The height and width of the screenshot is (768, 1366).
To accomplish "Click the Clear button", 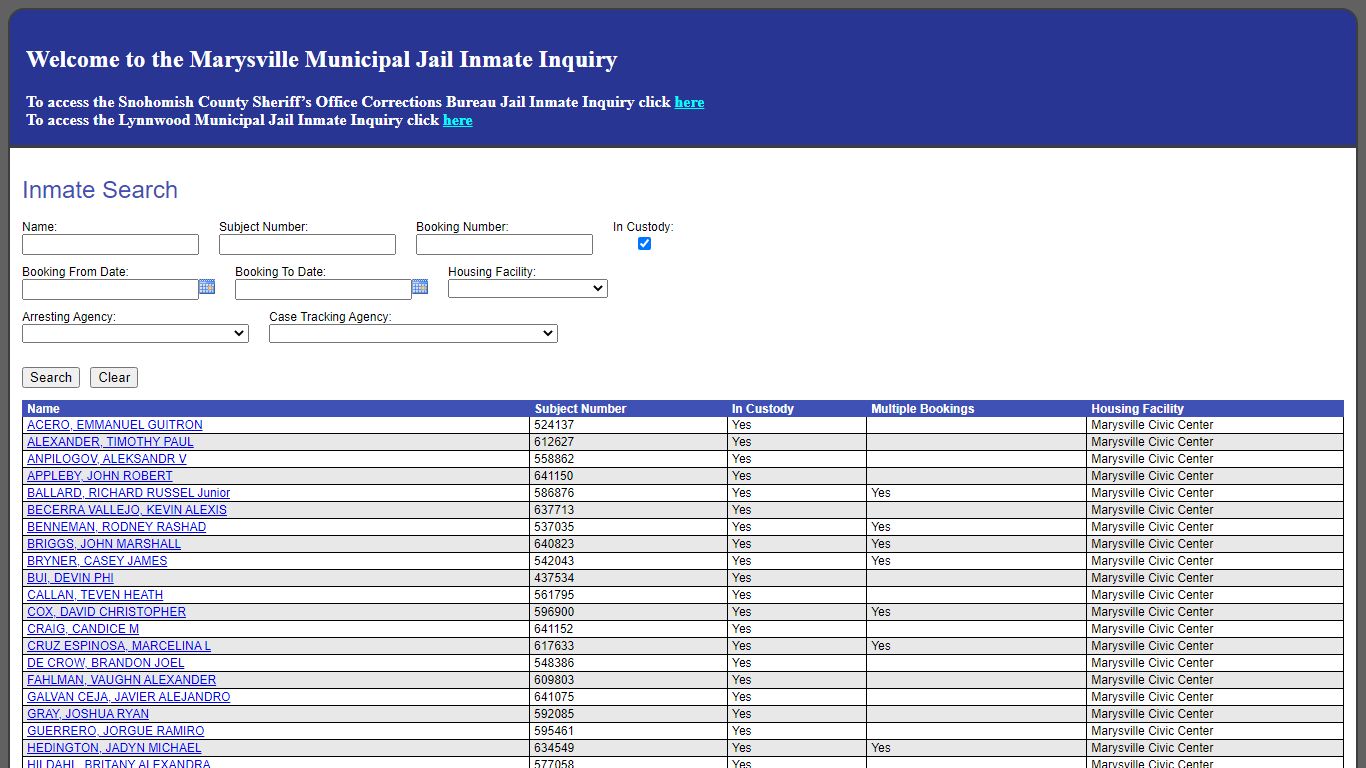I will 114,377.
